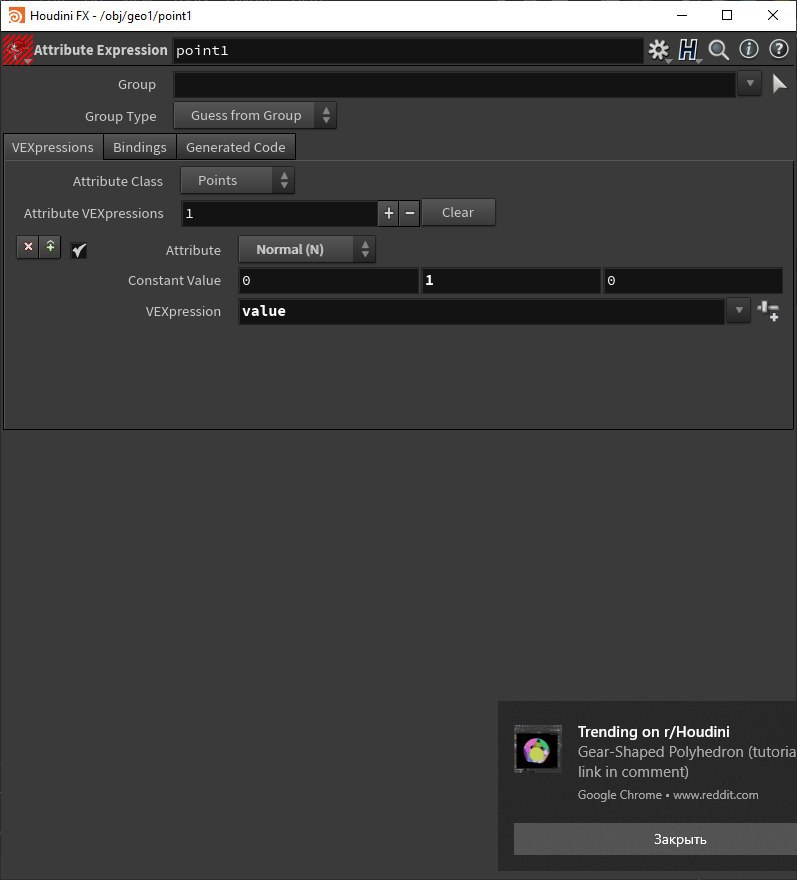Click the Attribute VEXpressions count field
This screenshot has height=880, width=797.
(x=280, y=214)
